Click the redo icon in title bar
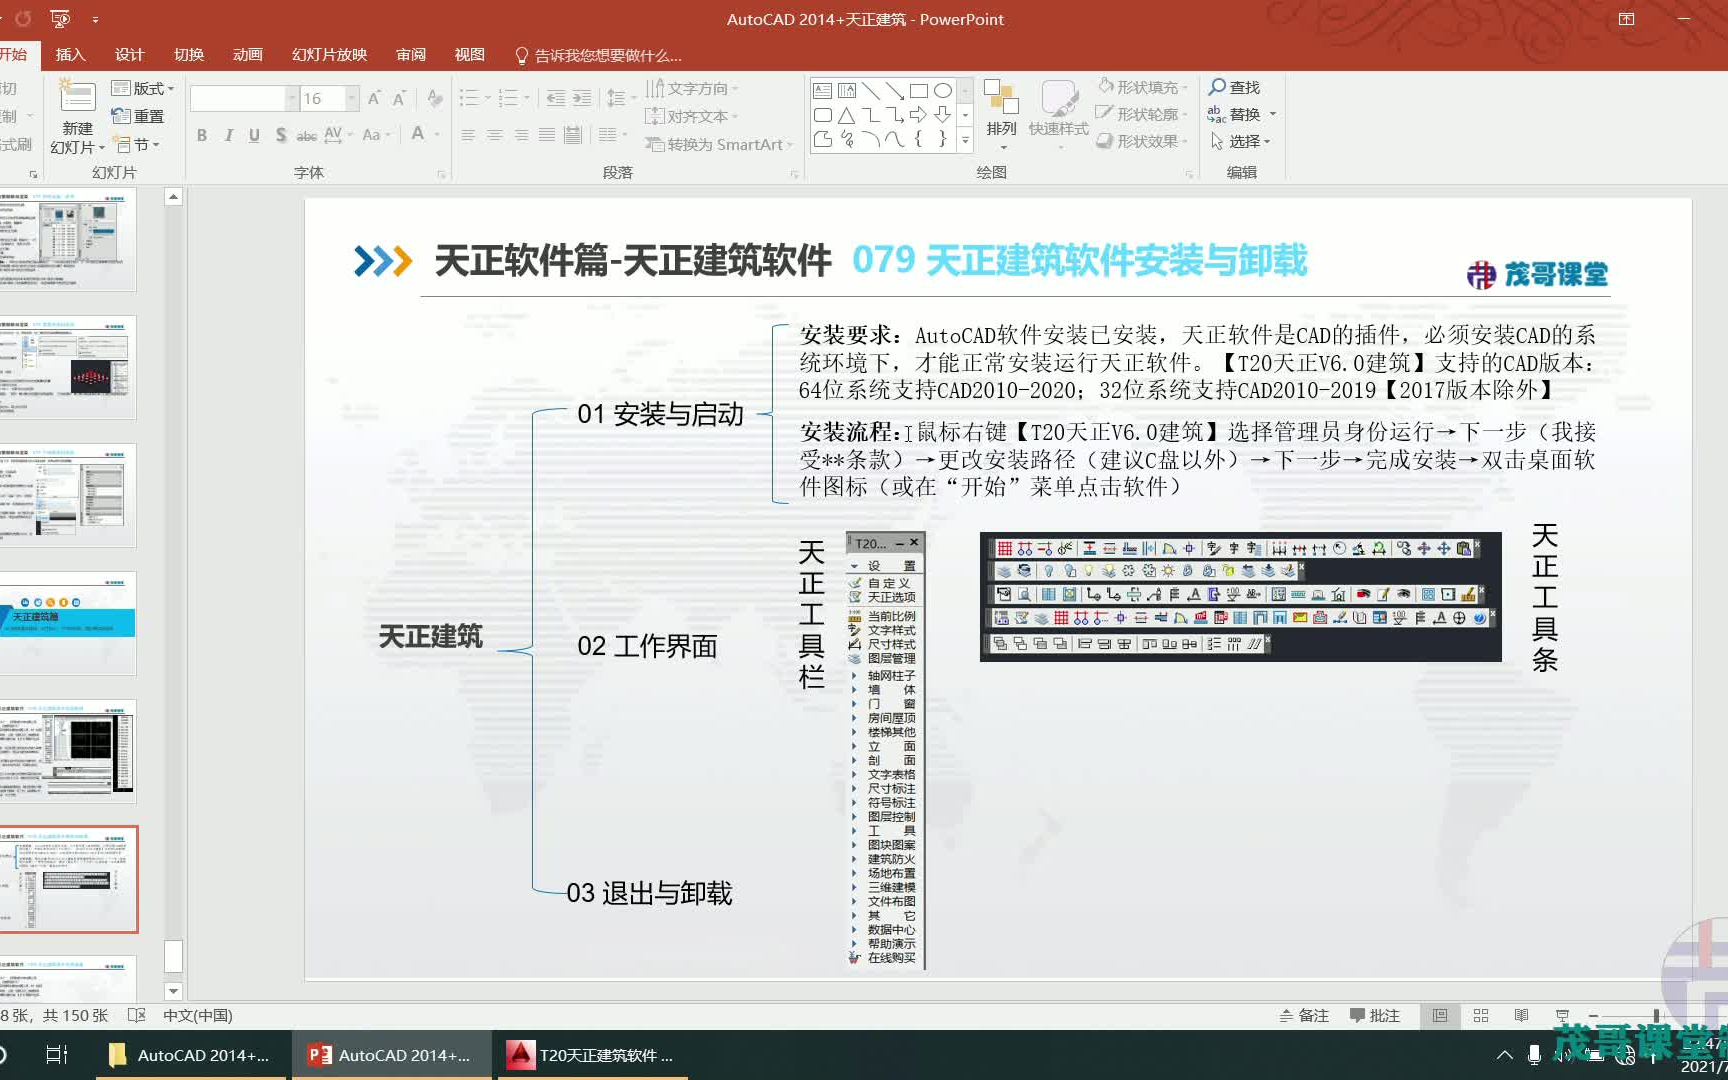The height and width of the screenshot is (1080, 1728). (23, 19)
